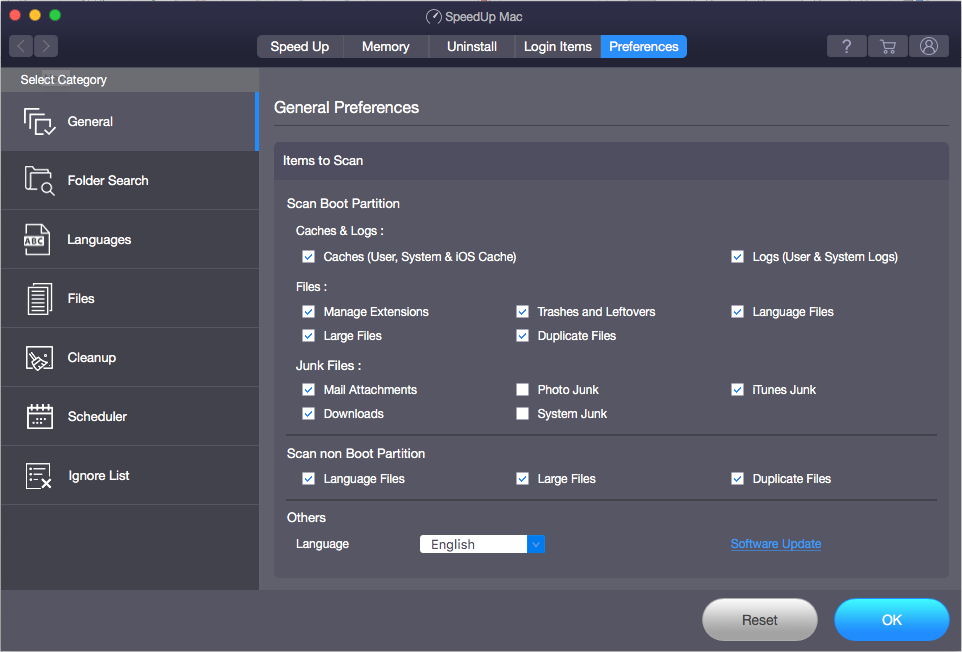Select the Preferences tab
Viewport: 962px width, 652px height.
click(x=644, y=47)
